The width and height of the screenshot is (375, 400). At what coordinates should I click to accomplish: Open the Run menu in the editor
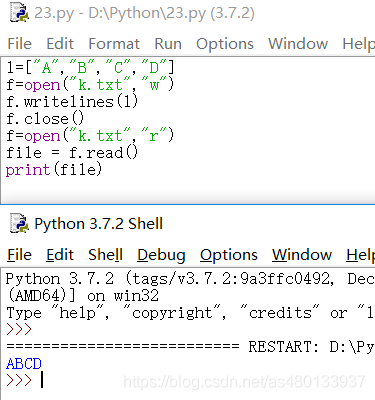tap(168, 44)
